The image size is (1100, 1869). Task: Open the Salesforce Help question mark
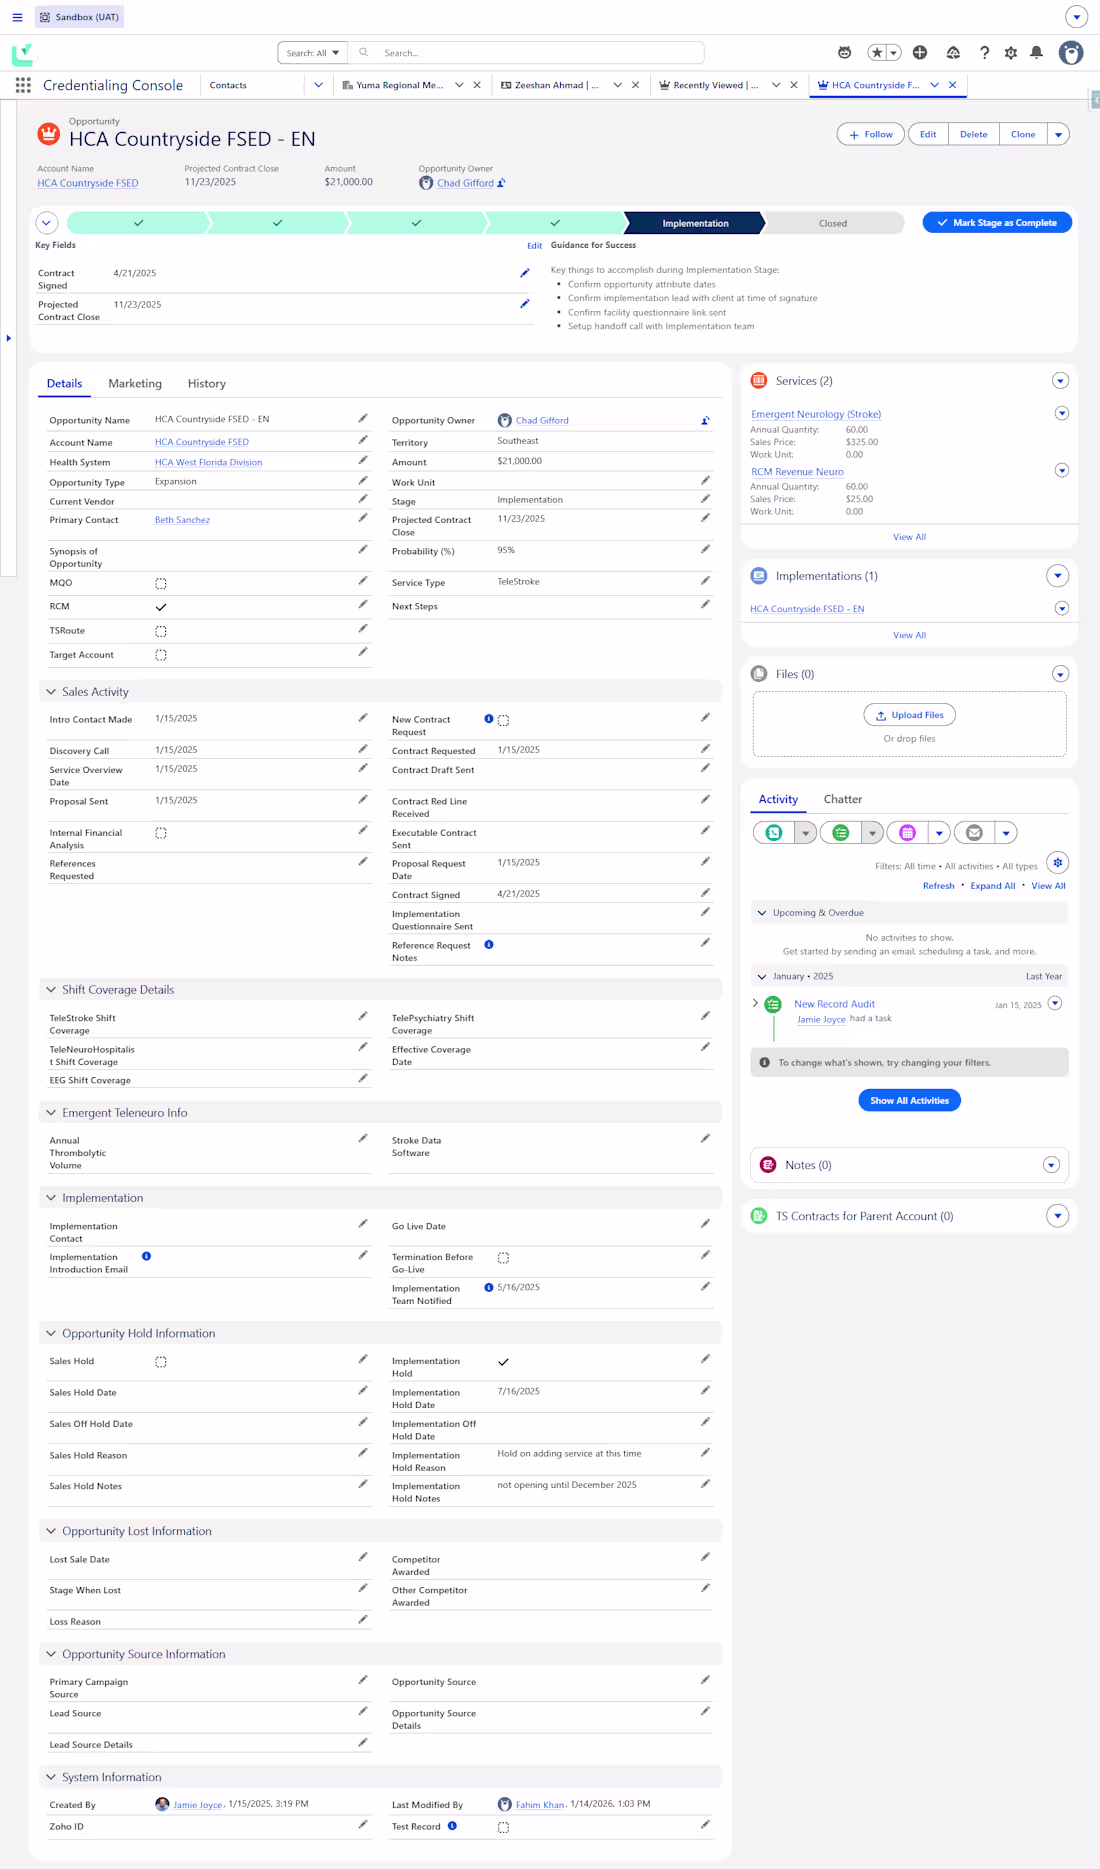tap(984, 53)
